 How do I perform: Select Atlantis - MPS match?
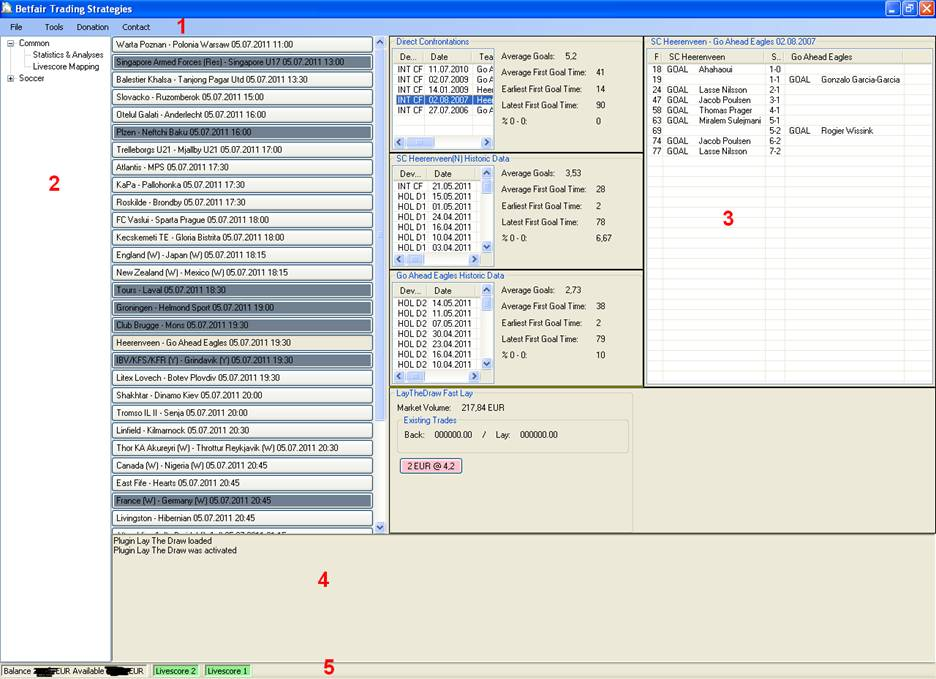242,167
